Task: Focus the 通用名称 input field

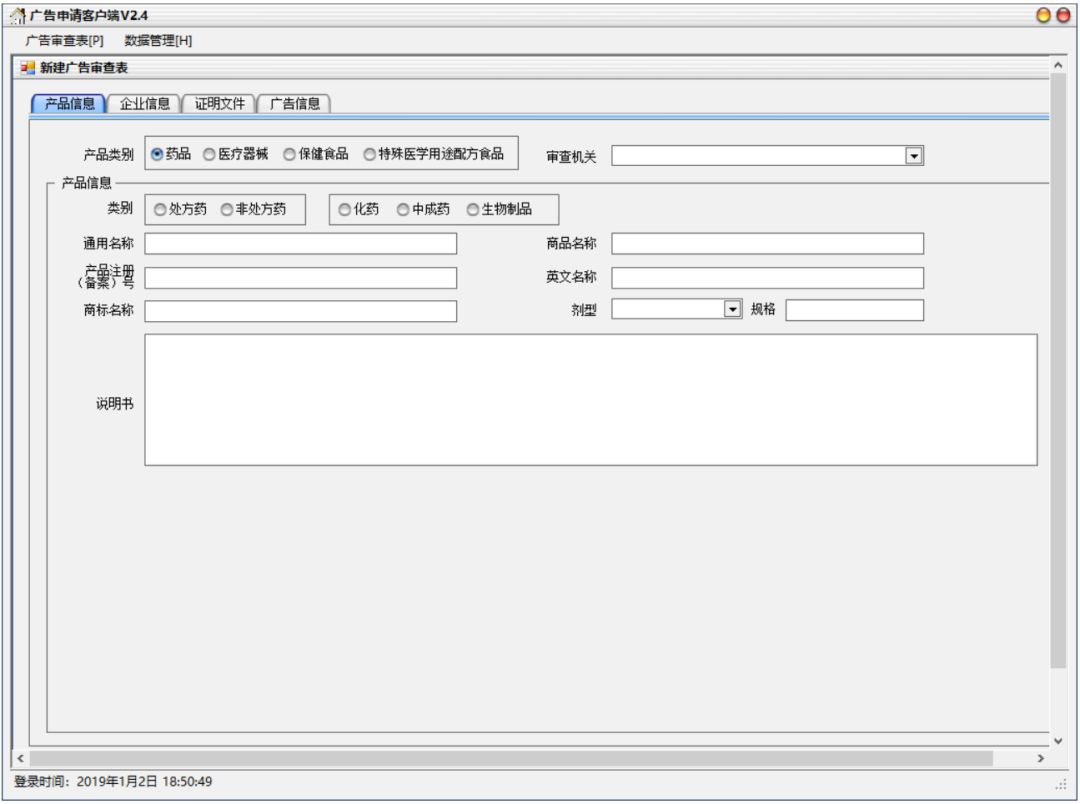Action: tap(300, 244)
